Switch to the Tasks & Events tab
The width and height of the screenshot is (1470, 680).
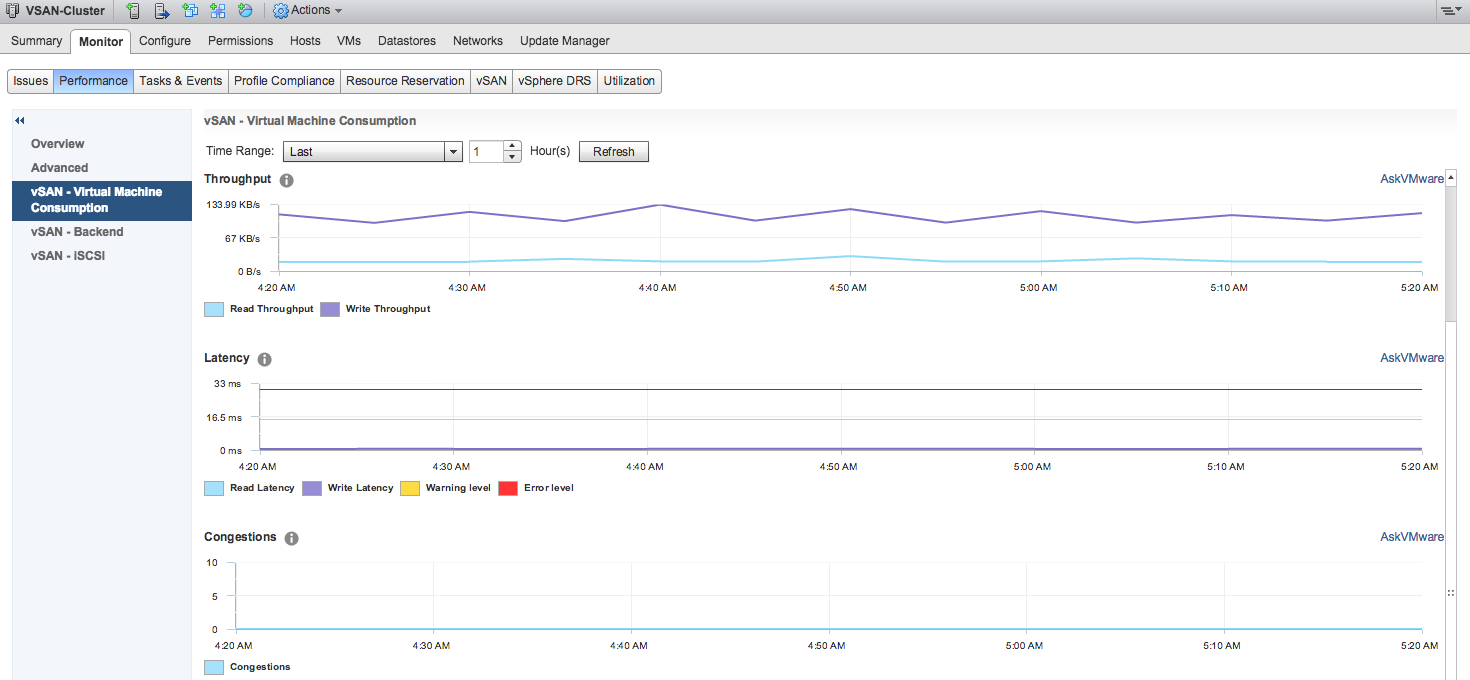[x=181, y=81]
